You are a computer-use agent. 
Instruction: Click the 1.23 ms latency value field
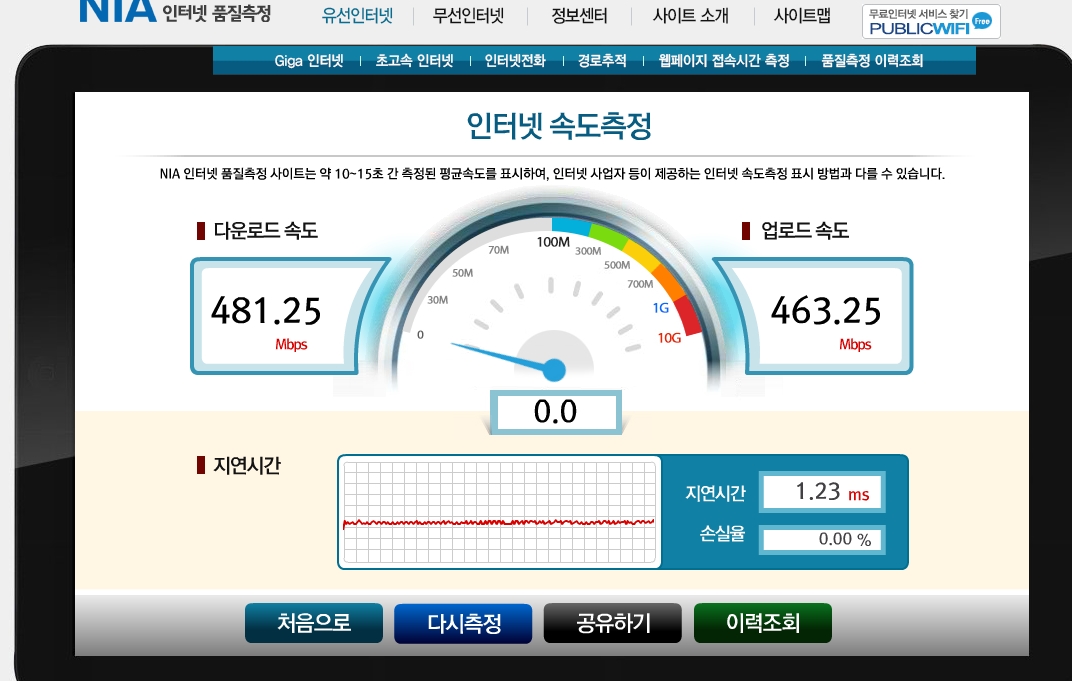coord(821,493)
